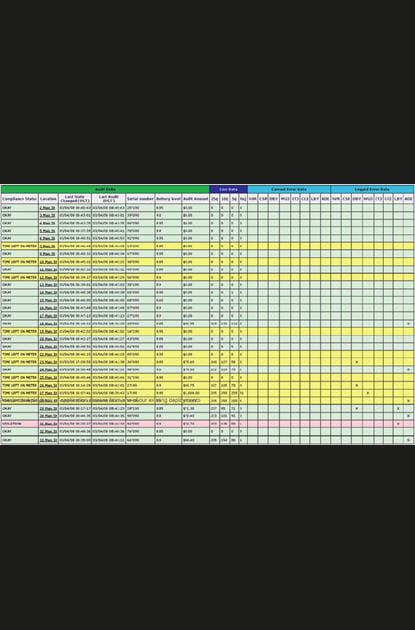Click the Last Audit column header

coord(108,198)
